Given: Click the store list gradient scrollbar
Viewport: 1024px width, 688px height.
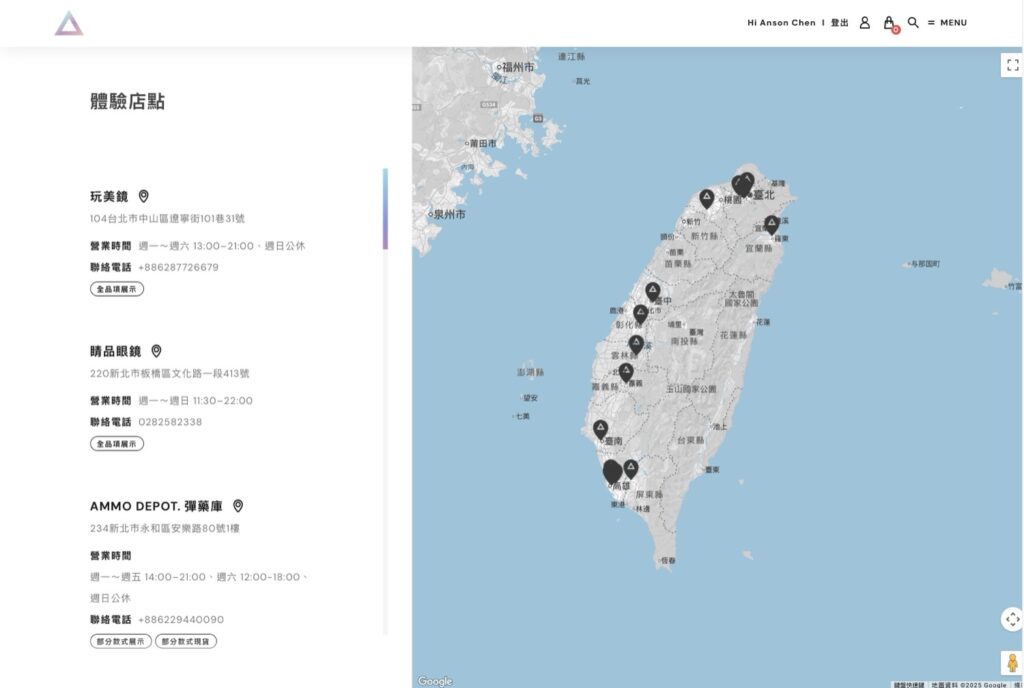Looking at the screenshot, I should click(x=385, y=209).
